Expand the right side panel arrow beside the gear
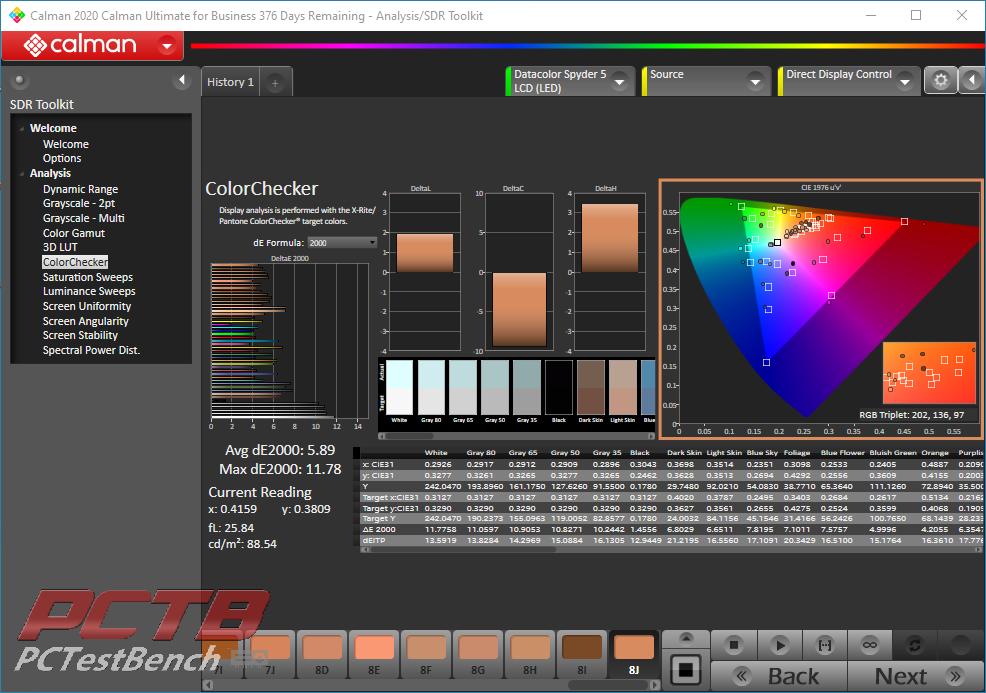The image size is (986, 693). click(x=972, y=80)
